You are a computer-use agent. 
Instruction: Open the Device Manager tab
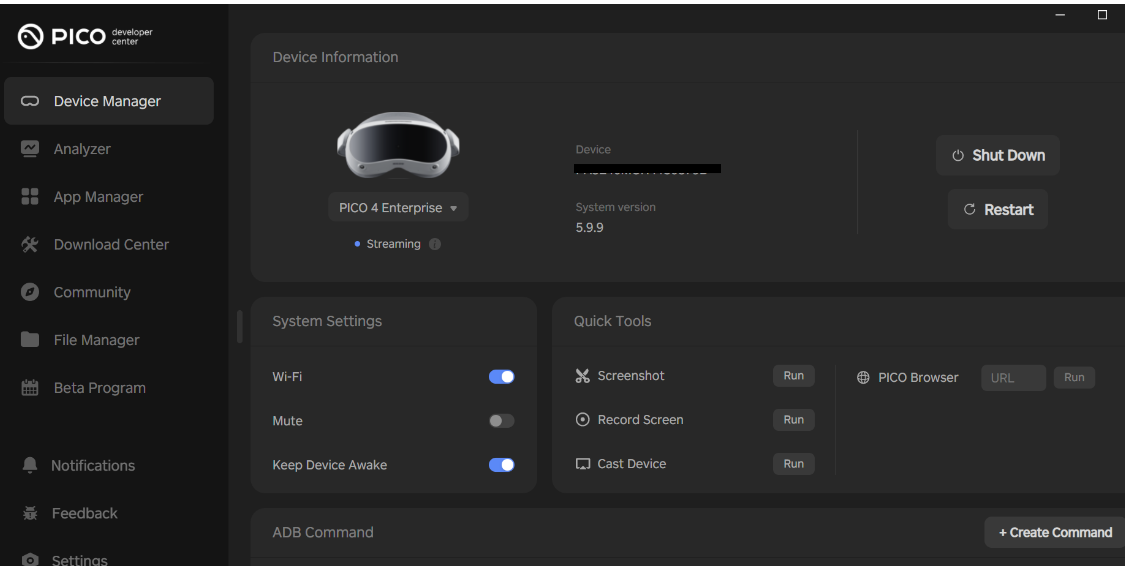(x=108, y=101)
